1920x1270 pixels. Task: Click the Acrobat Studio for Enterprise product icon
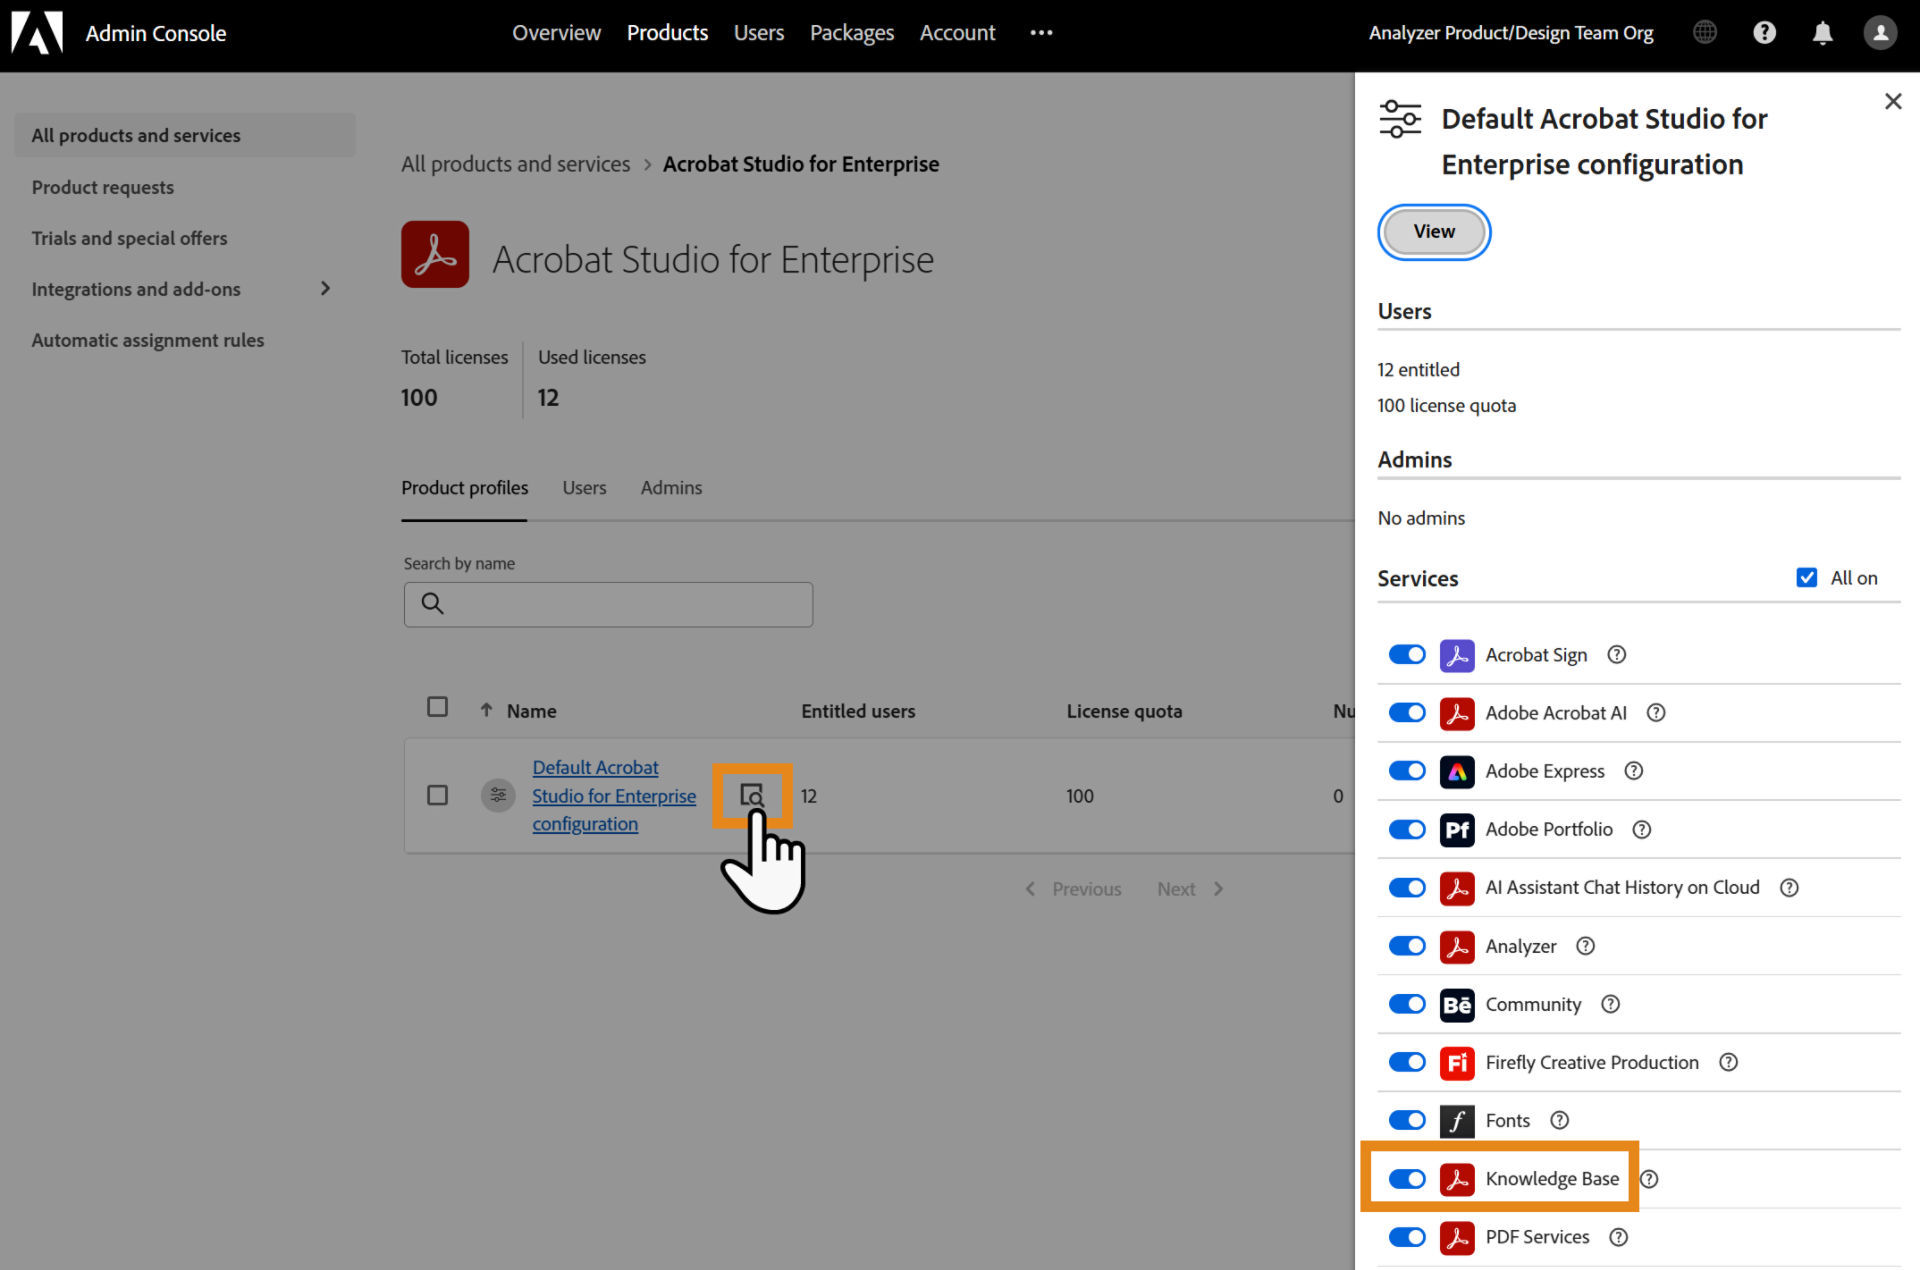(435, 254)
